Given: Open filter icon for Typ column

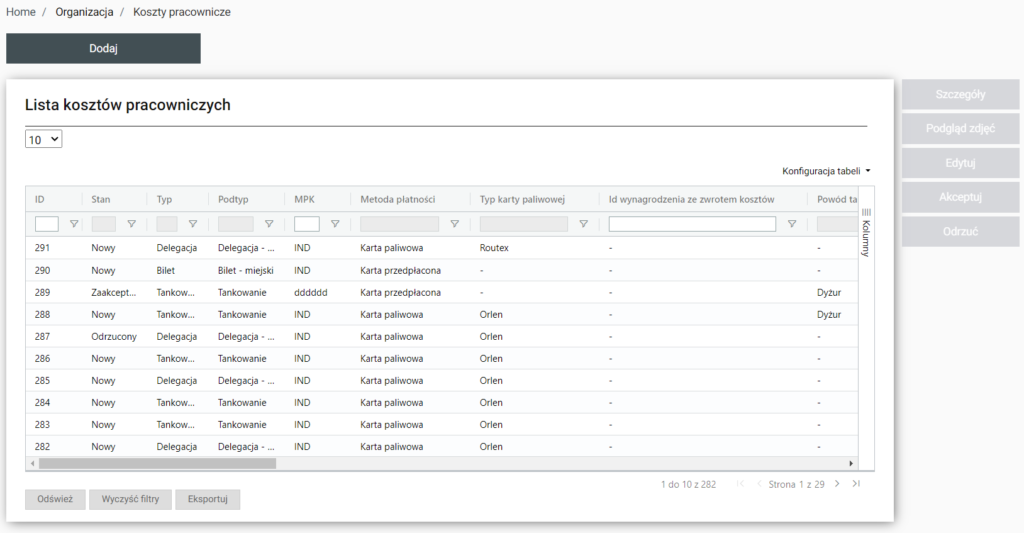Looking at the screenshot, I should 193,224.
